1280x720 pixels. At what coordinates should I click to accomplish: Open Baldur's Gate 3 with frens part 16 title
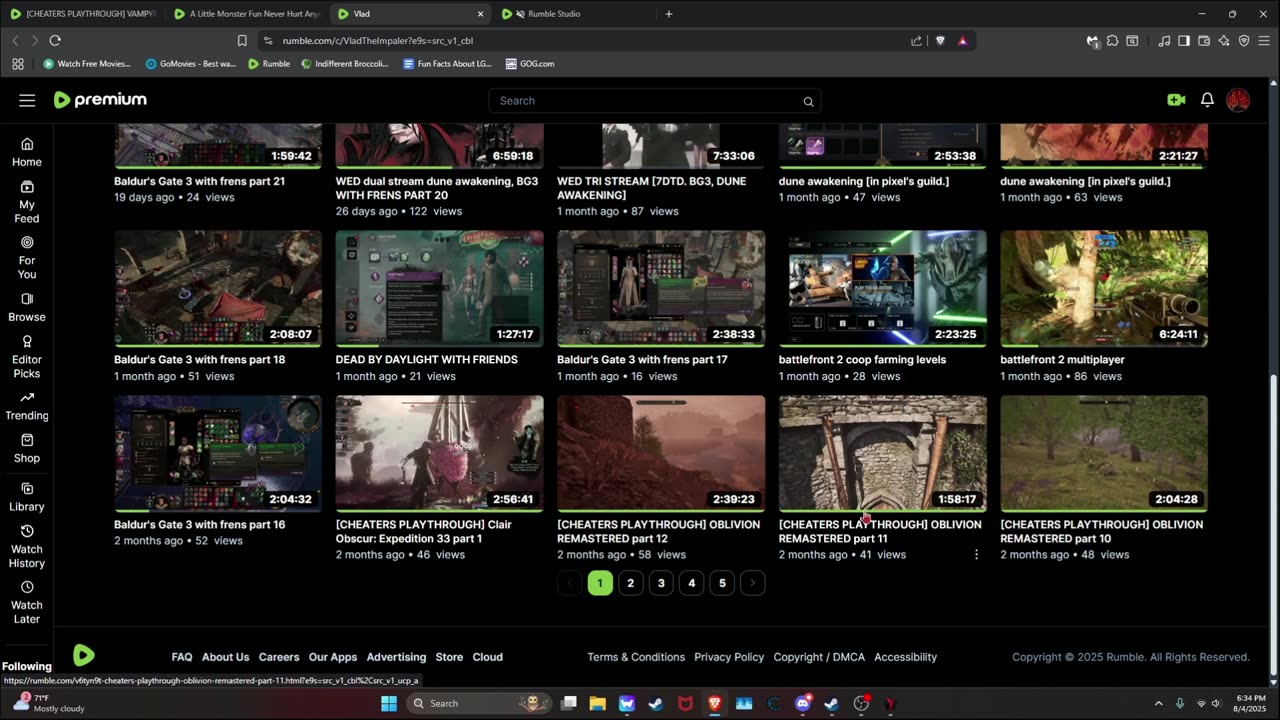pyautogui.click(x=199, y=525)
